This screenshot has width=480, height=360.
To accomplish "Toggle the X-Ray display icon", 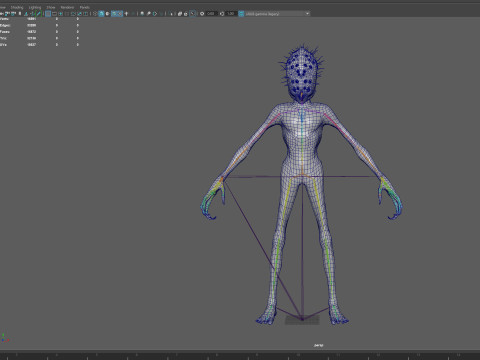I will pos(180,14).
